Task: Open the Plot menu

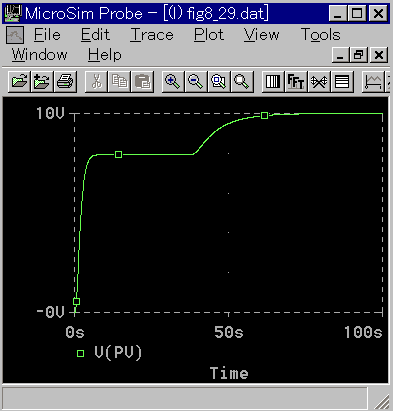Action: (209, 35)
